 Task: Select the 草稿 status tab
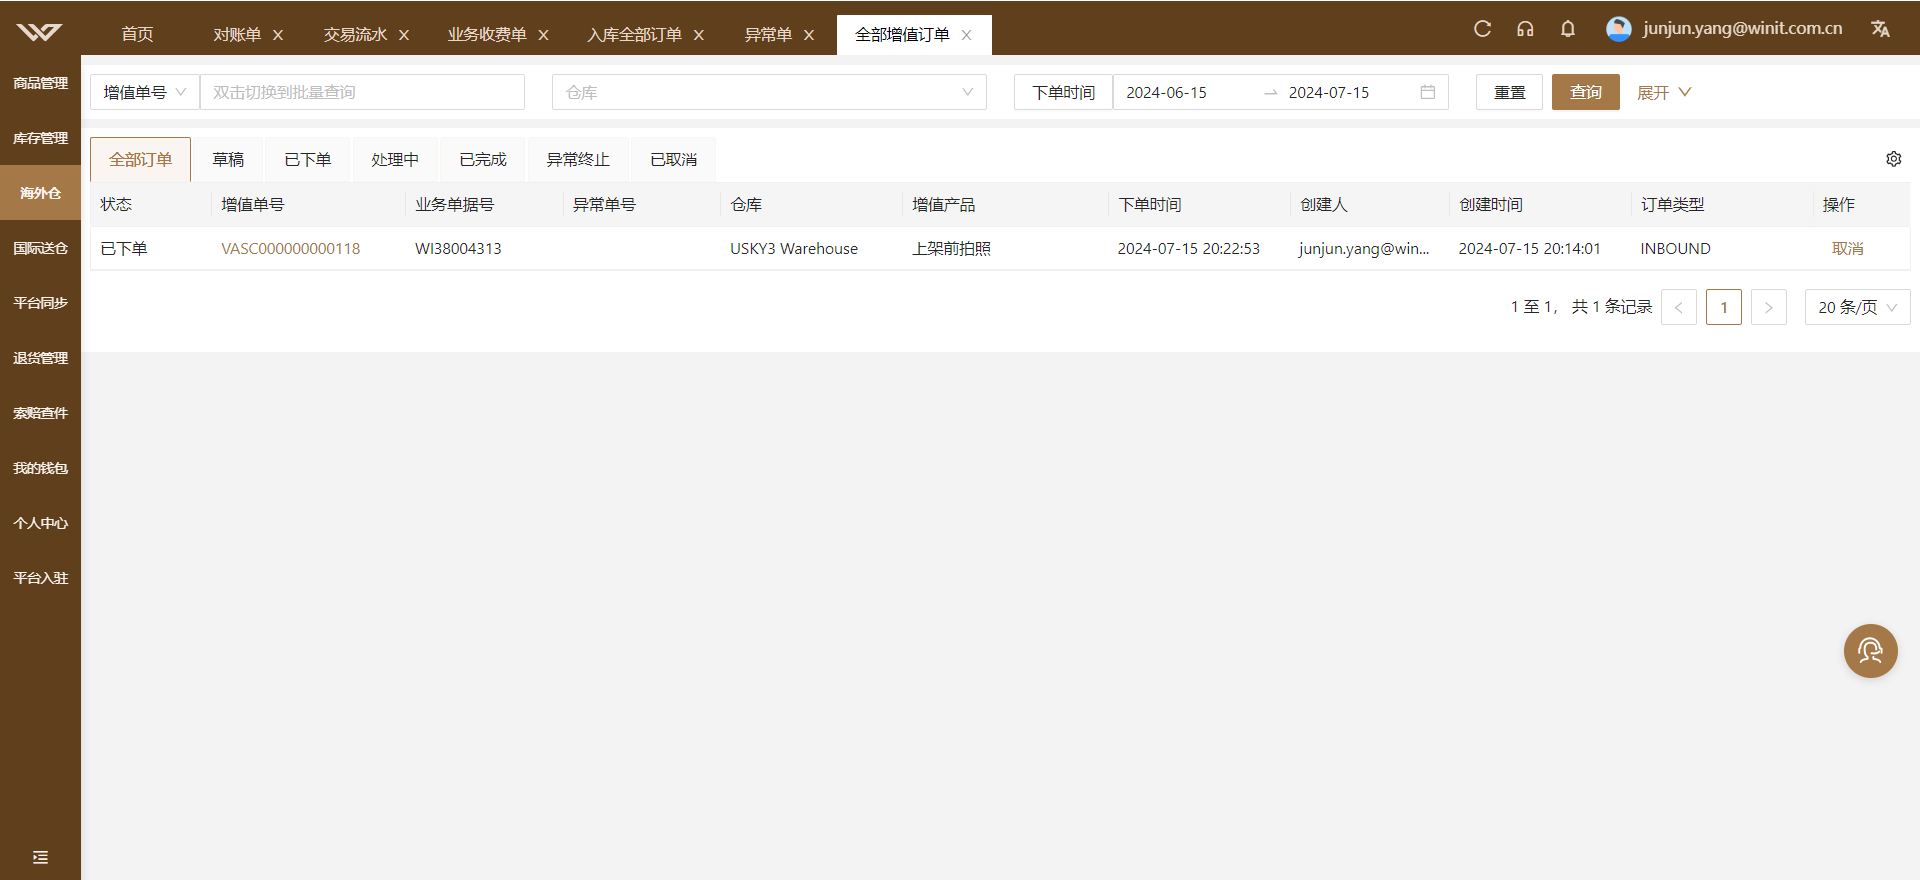pos(228,159)
